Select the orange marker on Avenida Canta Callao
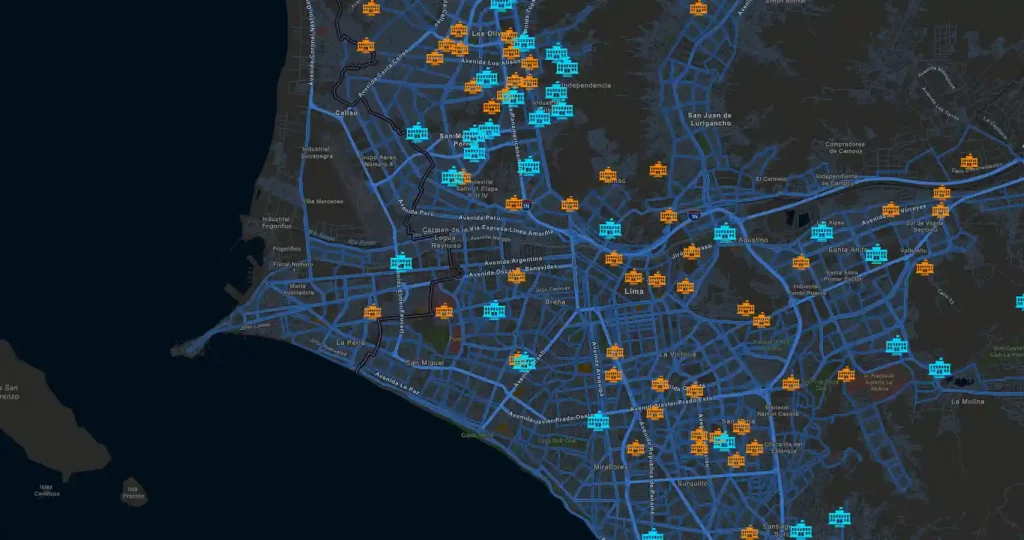The height and width of the screenshot is (540, 1024). 366,46
